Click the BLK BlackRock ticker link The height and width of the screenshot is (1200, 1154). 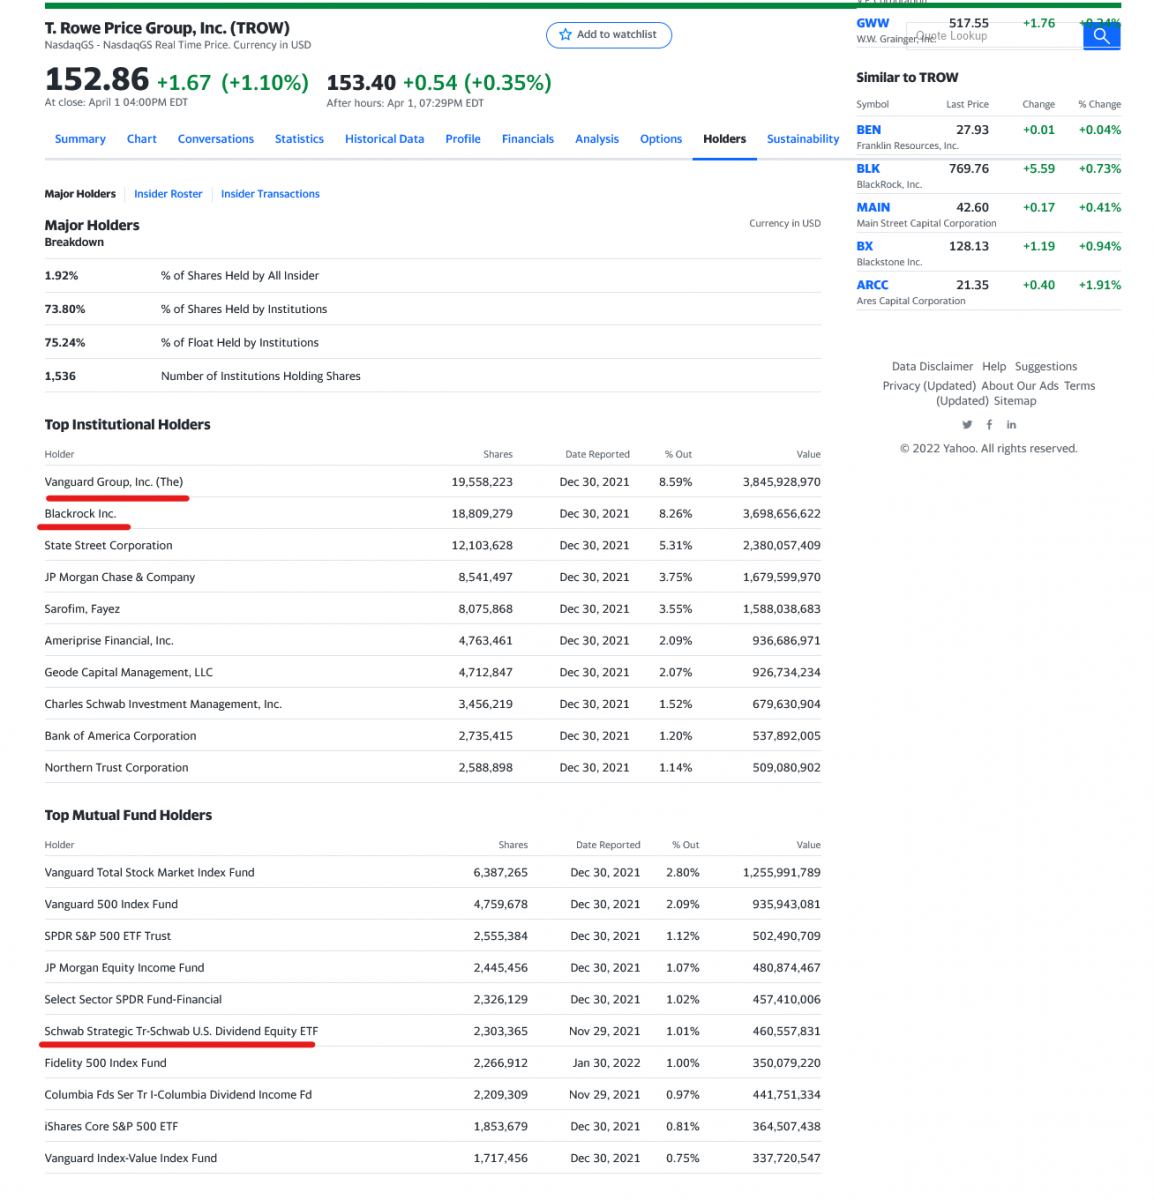tap(868, 169)
